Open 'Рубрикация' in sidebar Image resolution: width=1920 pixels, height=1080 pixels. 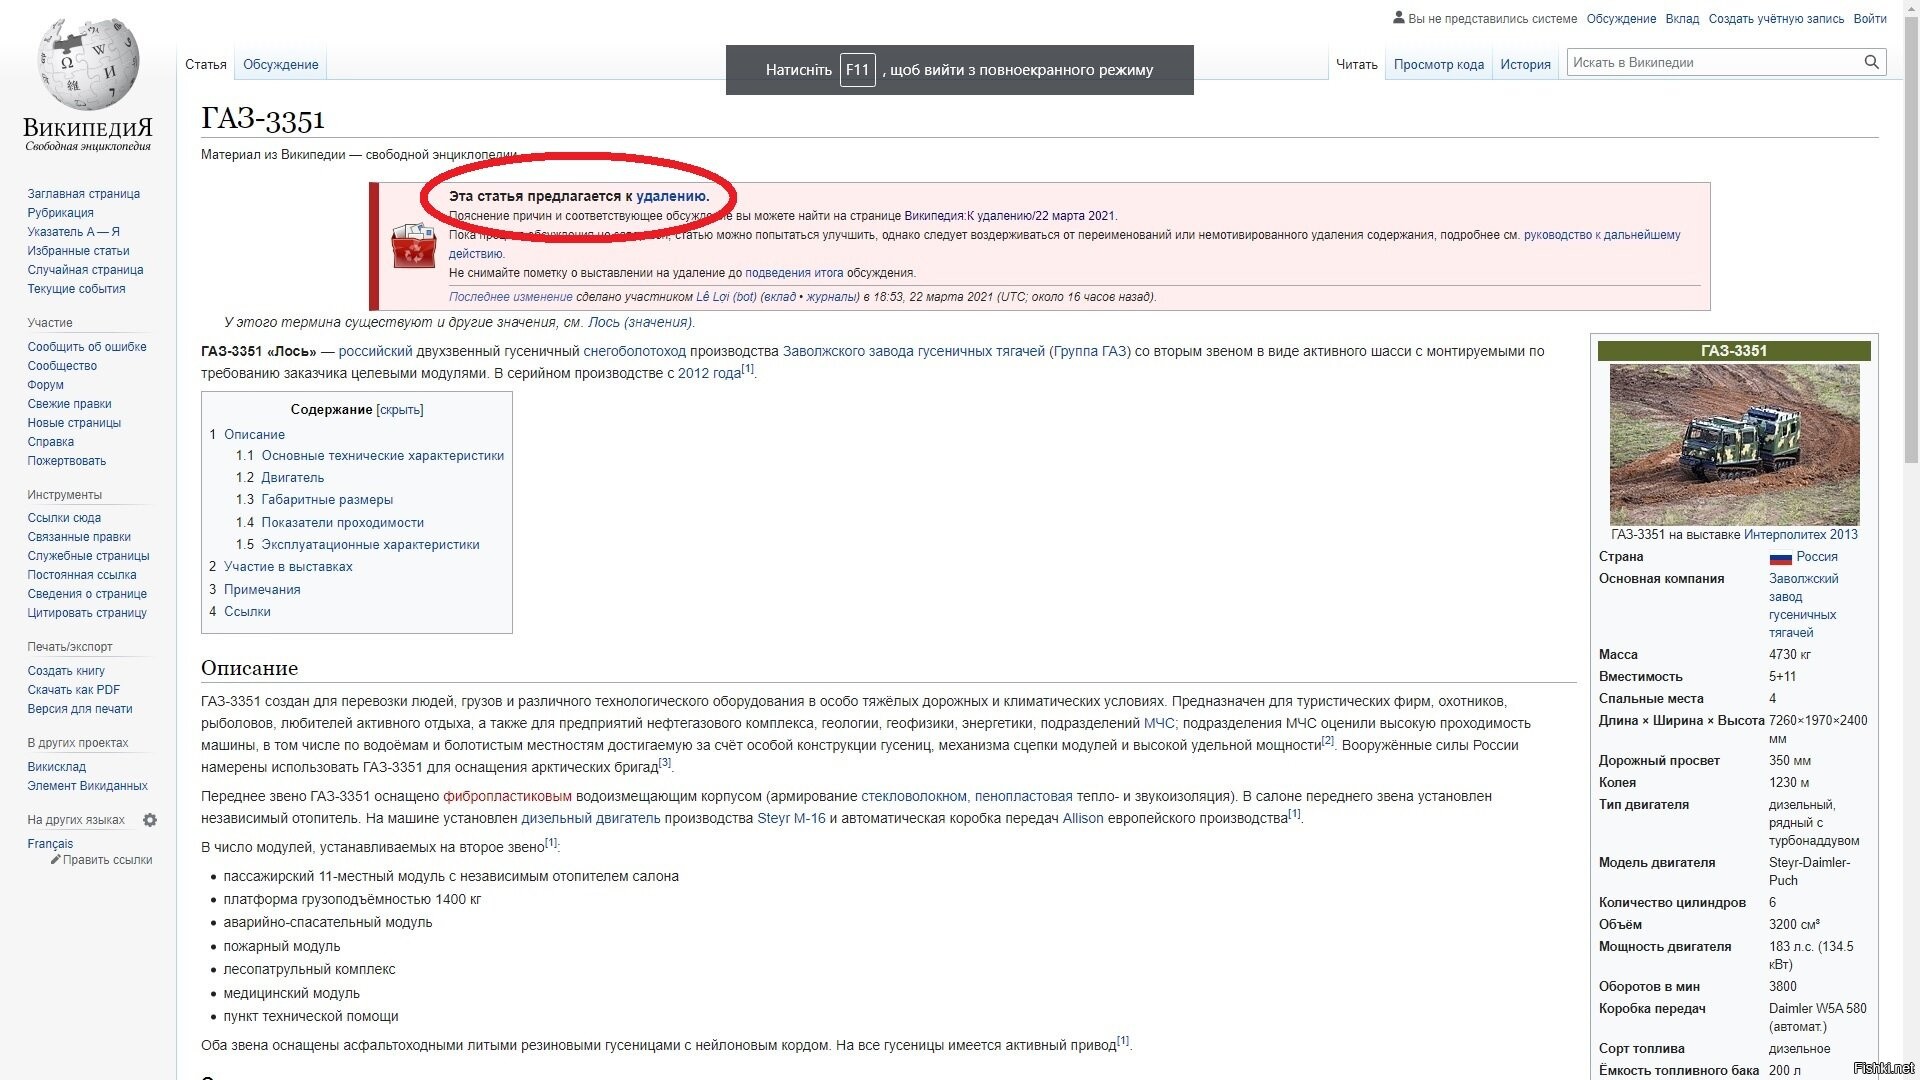(61, 213)
